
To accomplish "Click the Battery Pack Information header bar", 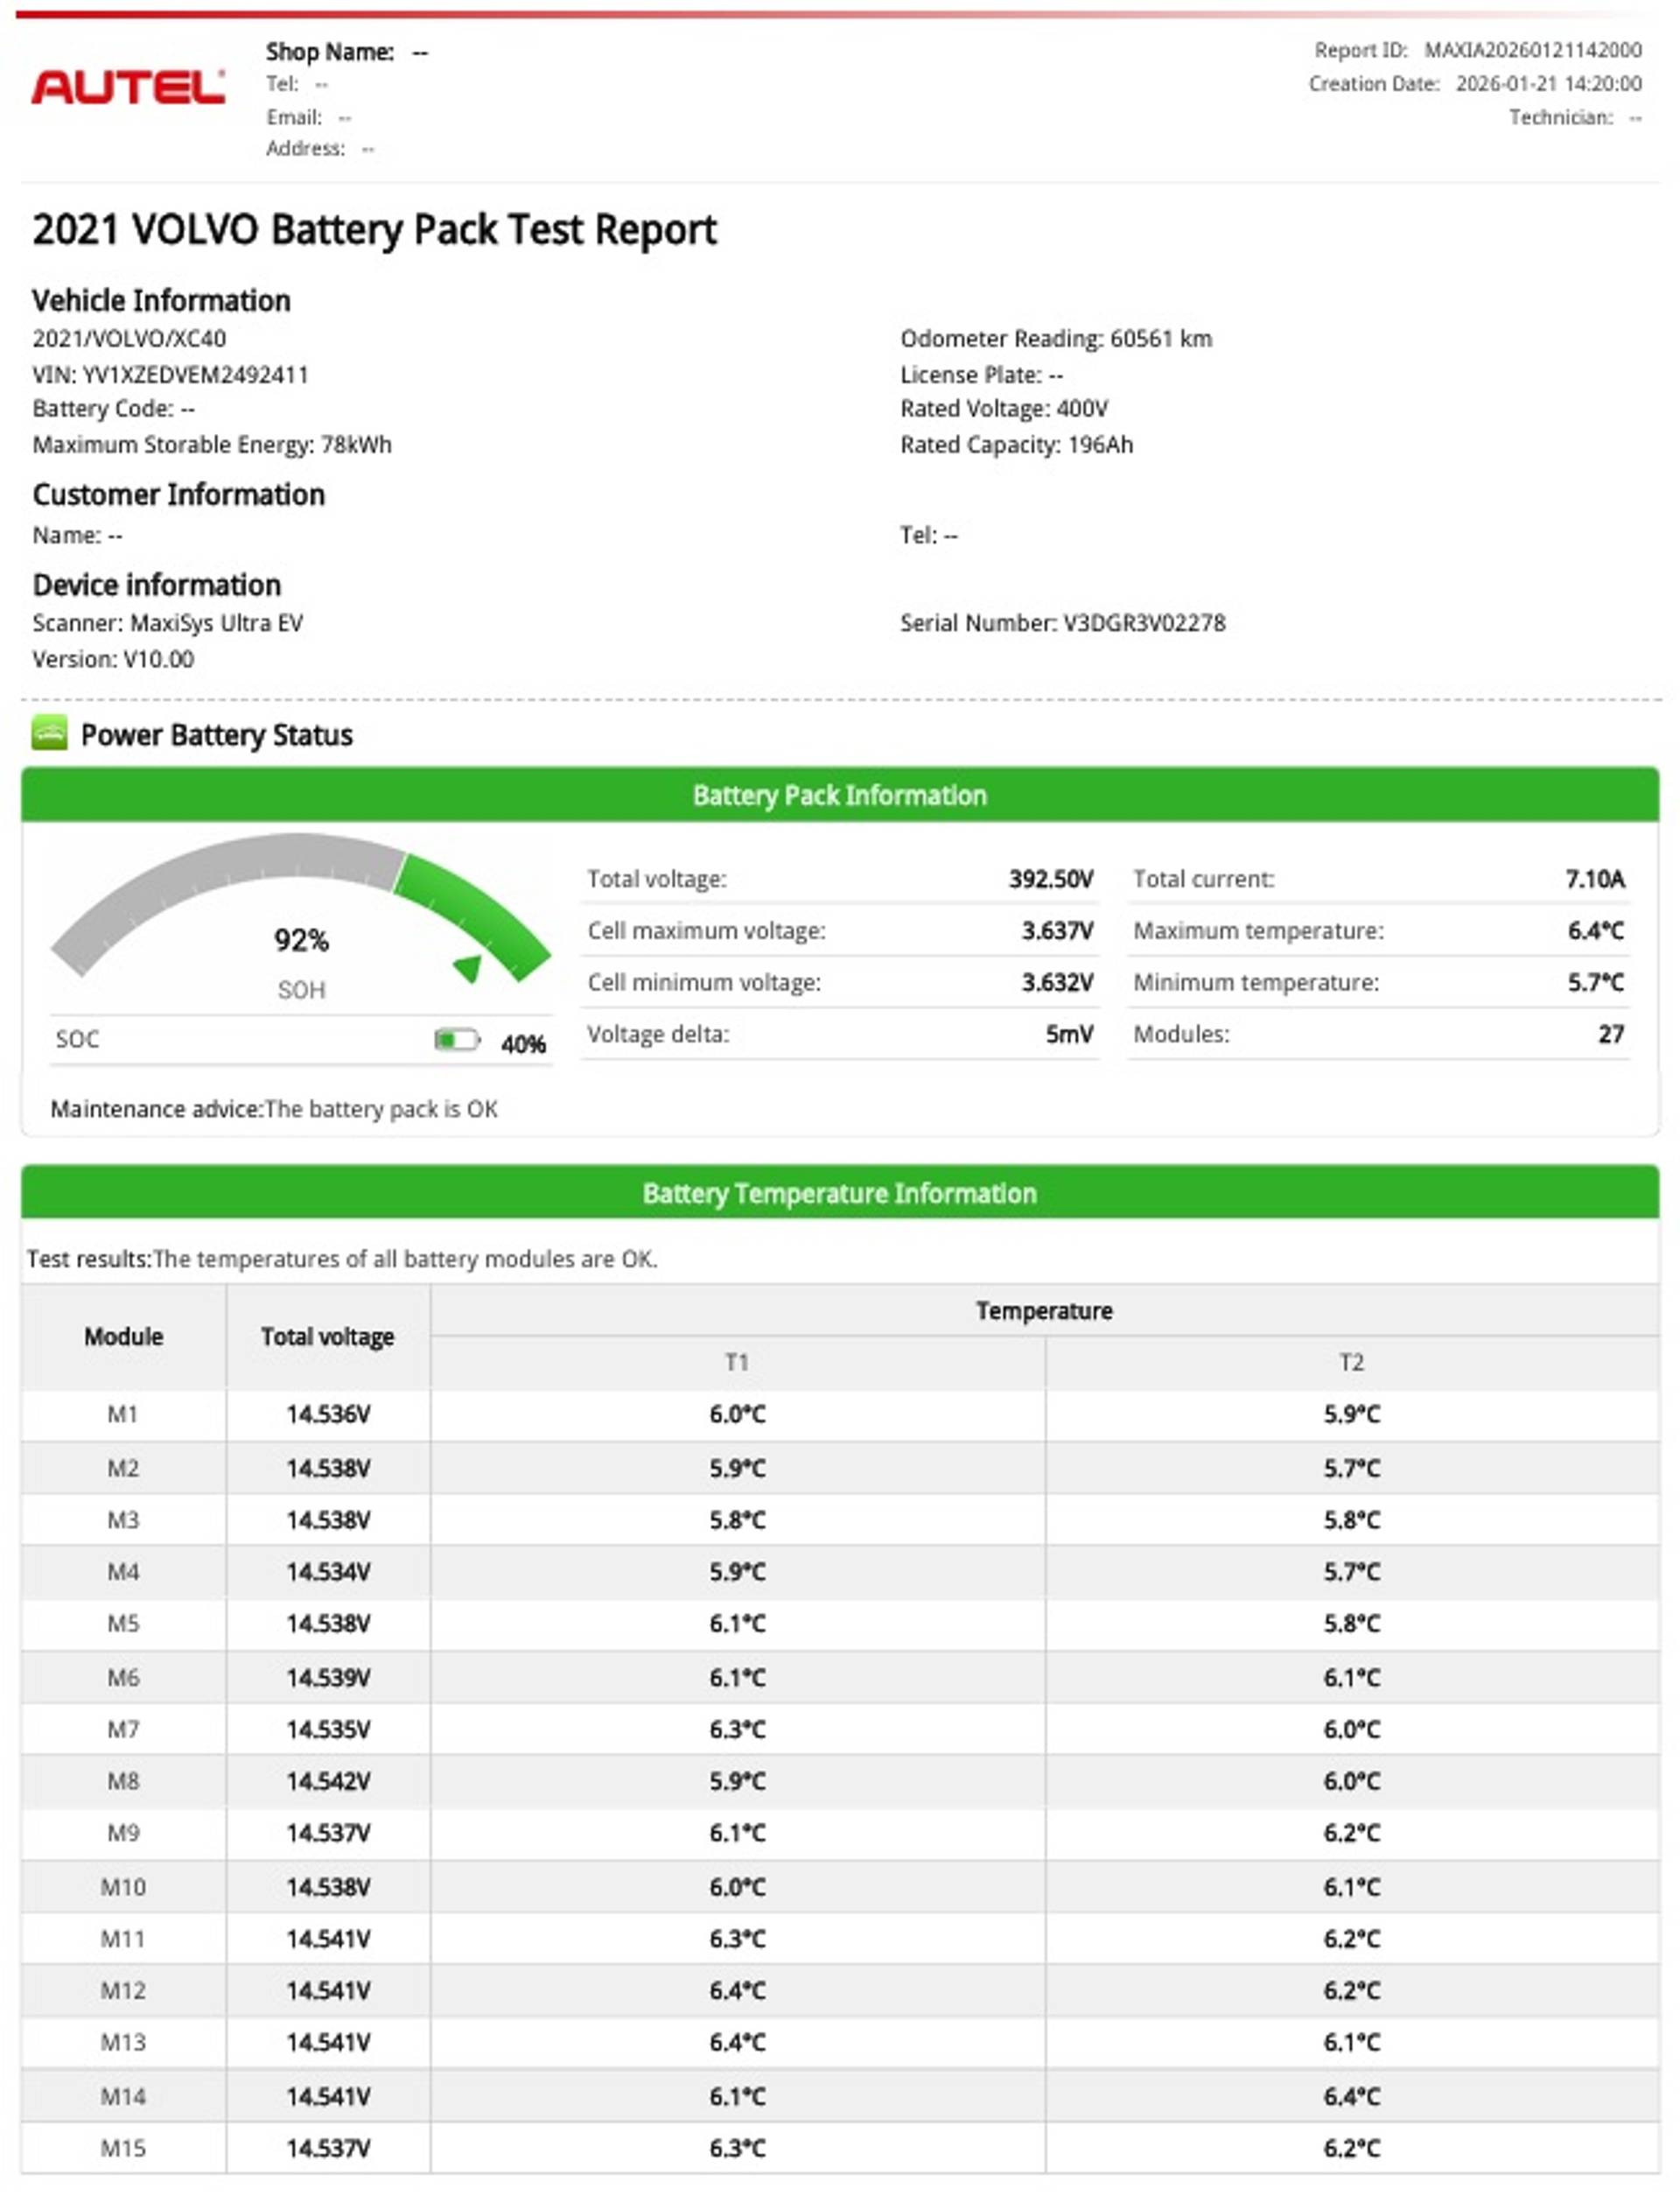I will pos(839,795).
